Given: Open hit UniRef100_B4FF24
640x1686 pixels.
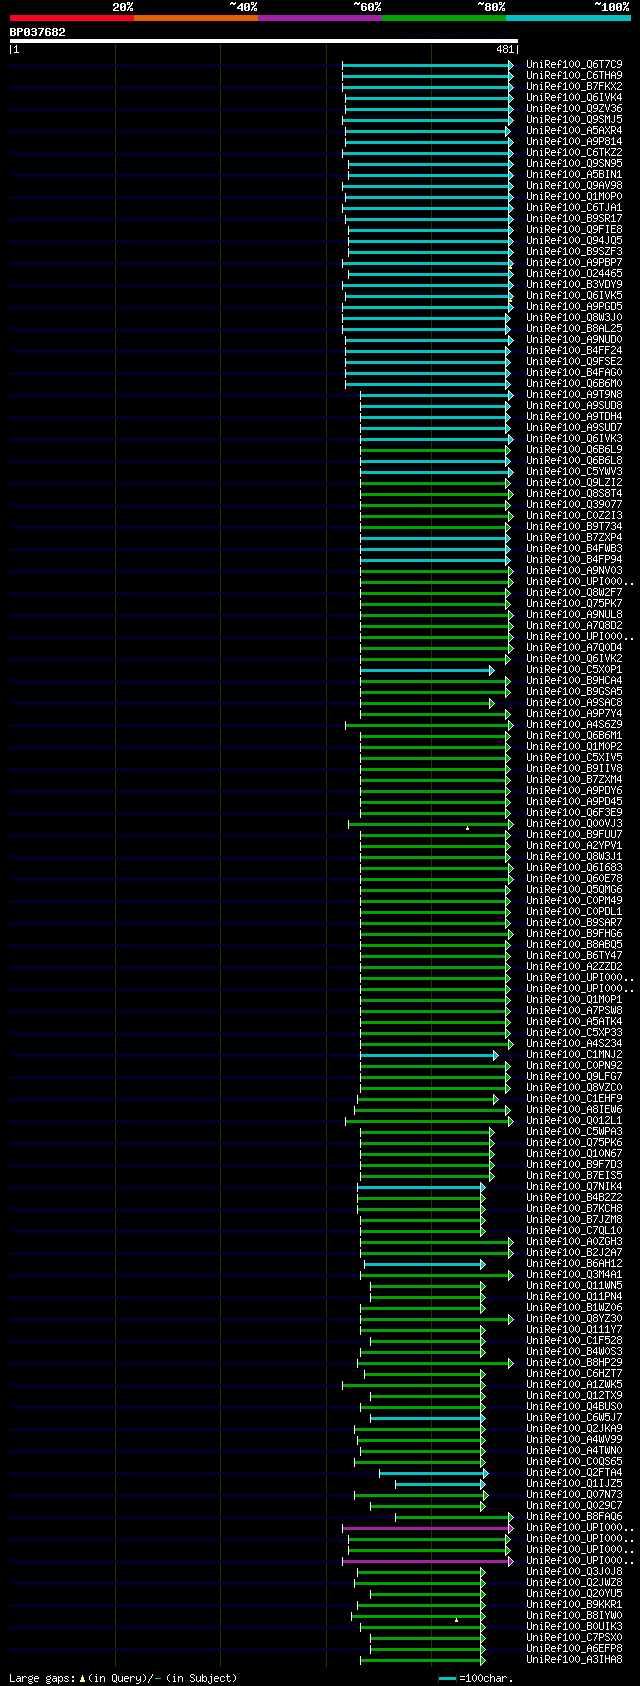Looking at the screenshot, I should 574,350.
